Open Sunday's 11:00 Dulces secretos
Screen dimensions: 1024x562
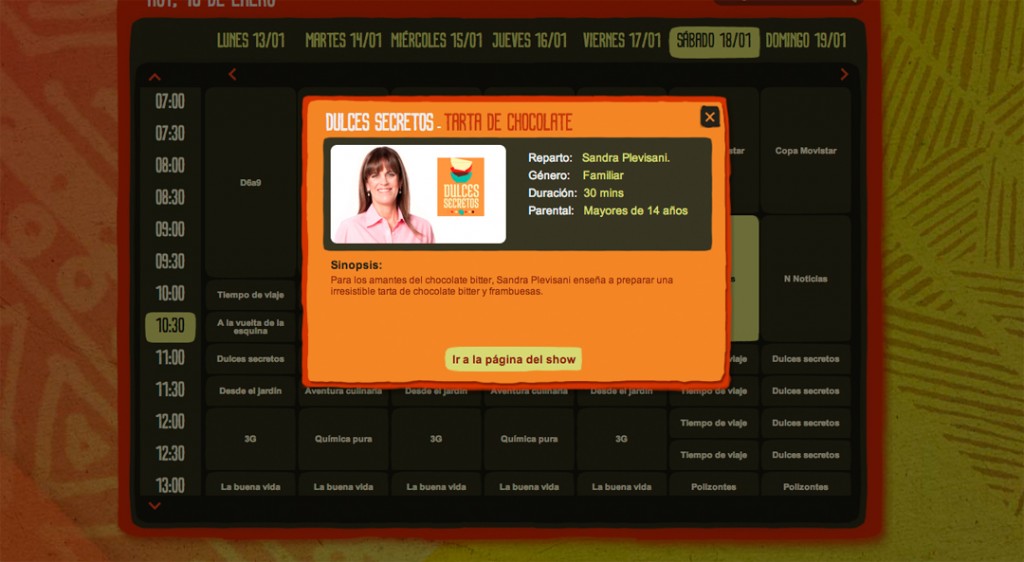[x=806, y=359]
